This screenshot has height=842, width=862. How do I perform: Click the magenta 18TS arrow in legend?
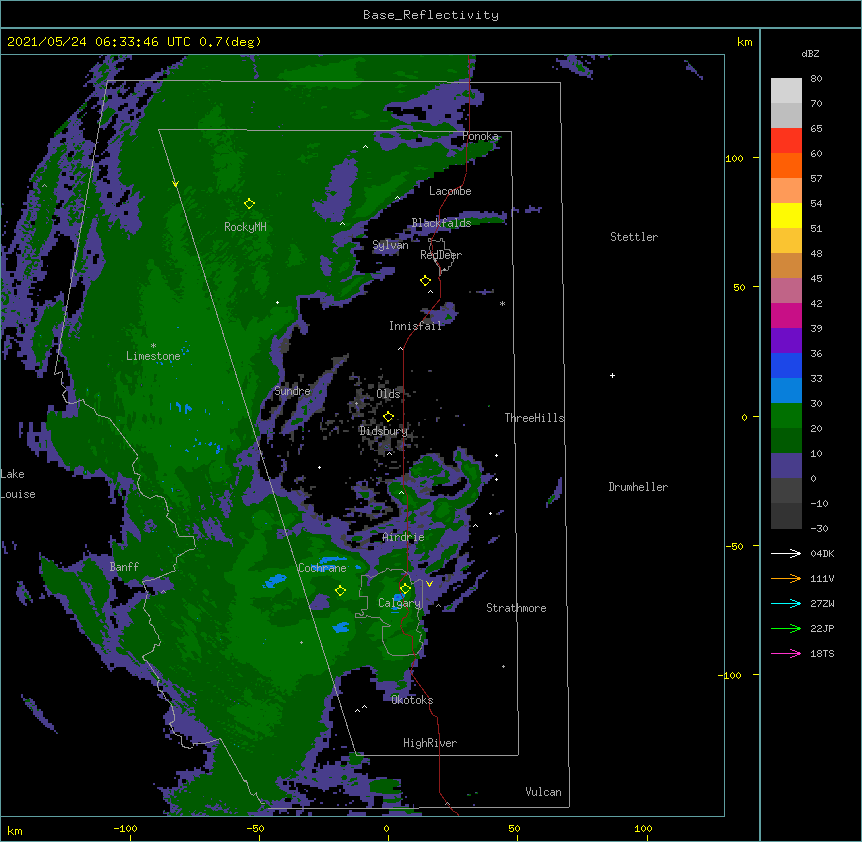tap(786, 653)
